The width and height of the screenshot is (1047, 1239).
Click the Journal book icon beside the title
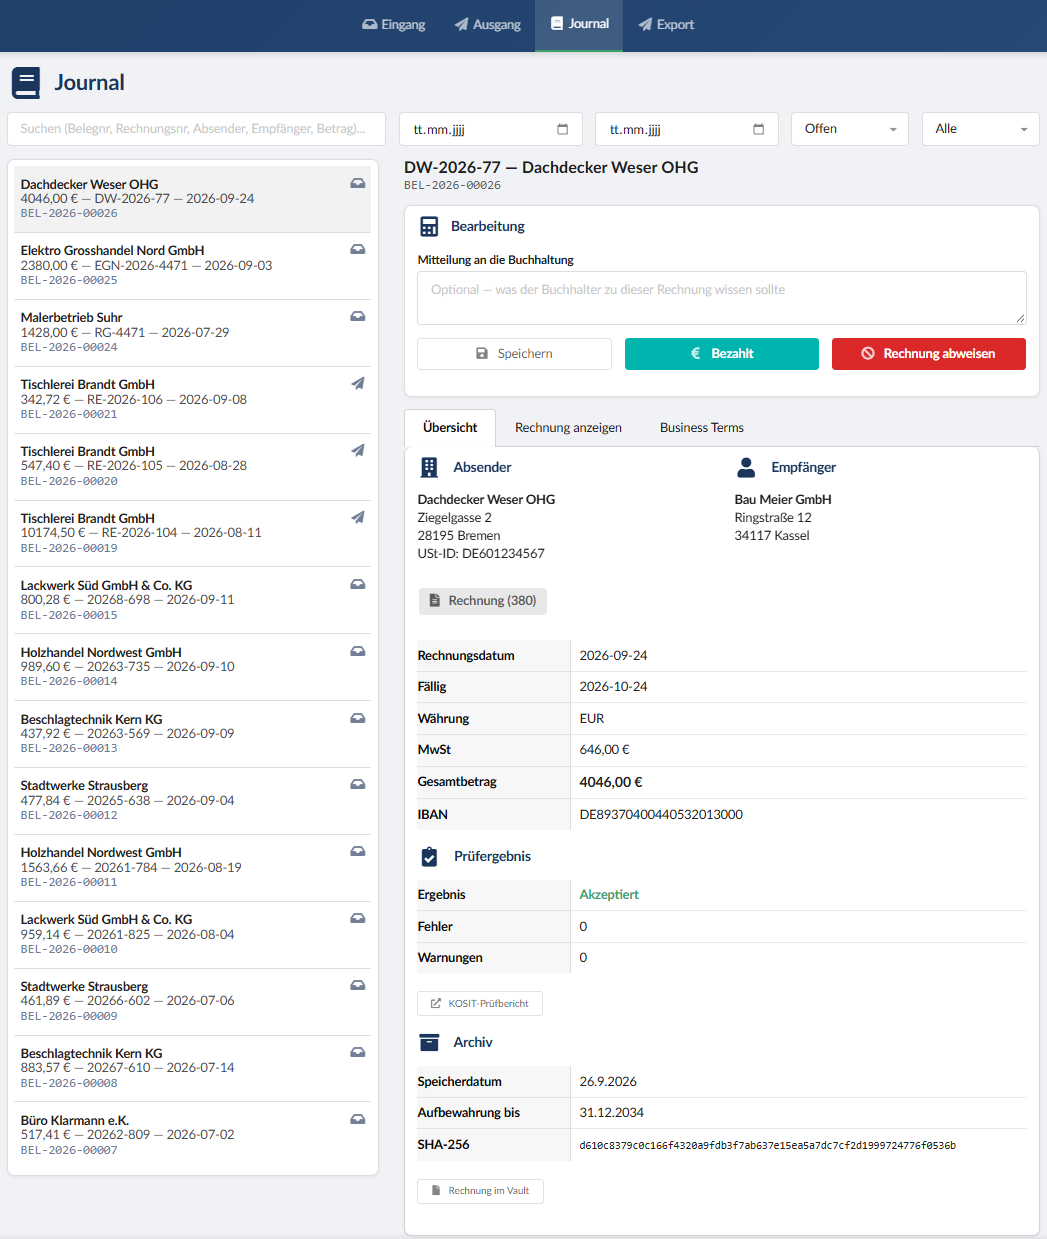26,83
